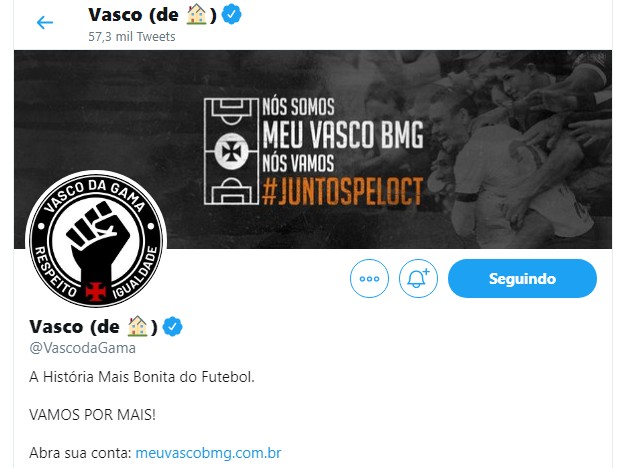Open the #JUNTOSPELOCT header banner image
The width and height of the screenshot is (623, 468).
coord(313,149)
